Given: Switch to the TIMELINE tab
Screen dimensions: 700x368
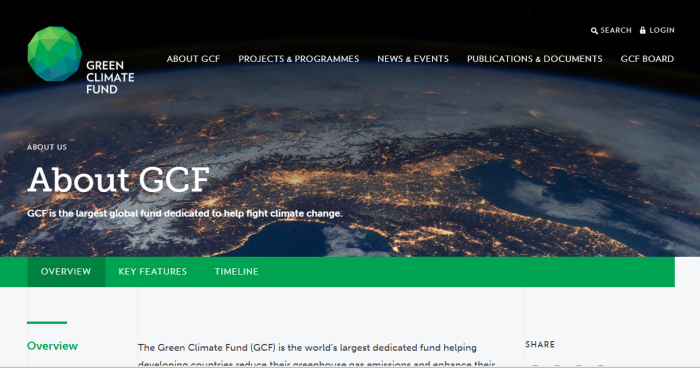Looking at the screenshot, I should (x=237, y=272).
